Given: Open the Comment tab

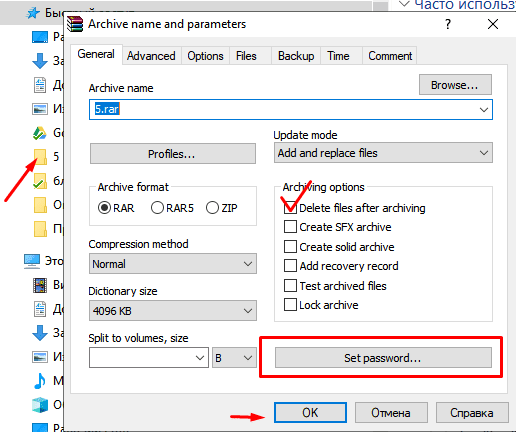Looking at the screenshot, I should [390, 56].
